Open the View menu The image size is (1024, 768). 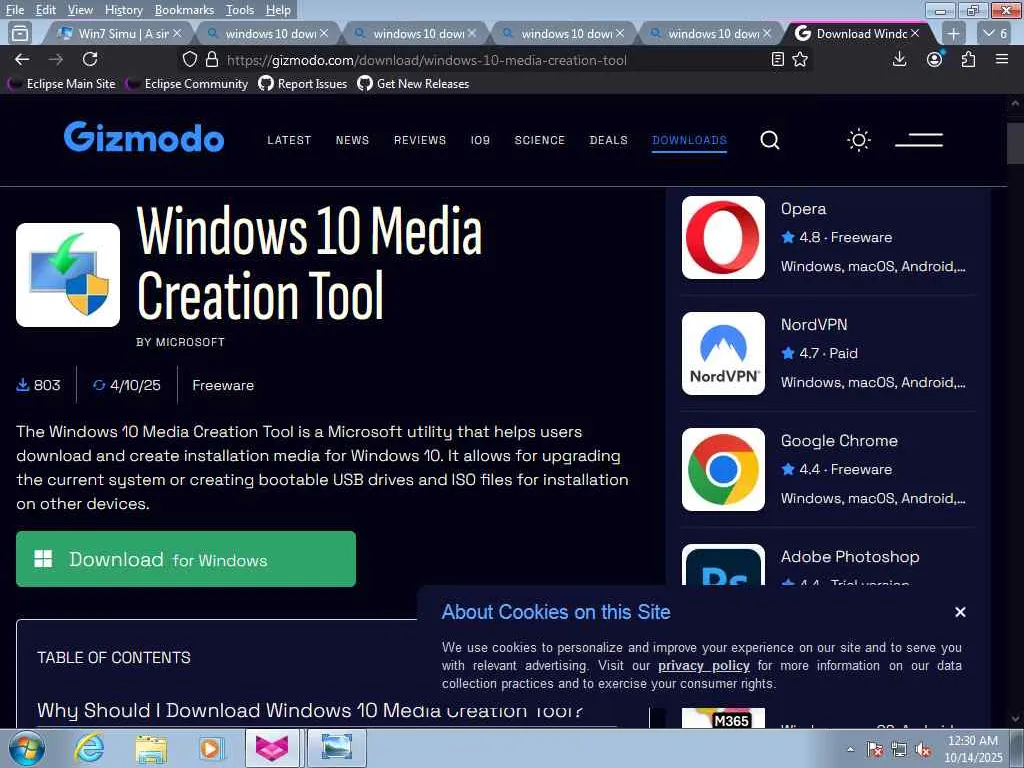80,9
